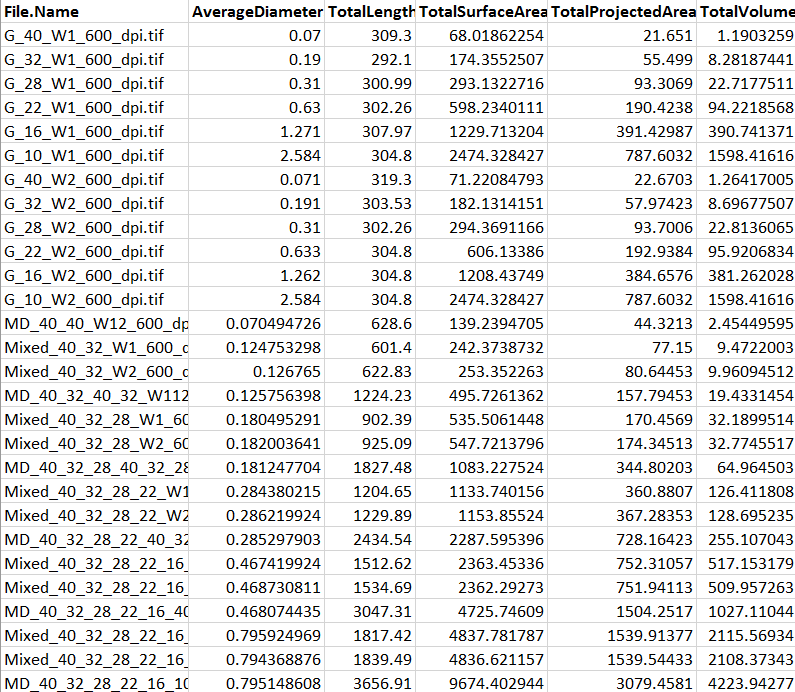Click projected area value 1504.2517
The image size is (795, 692).
click(622, 611)
